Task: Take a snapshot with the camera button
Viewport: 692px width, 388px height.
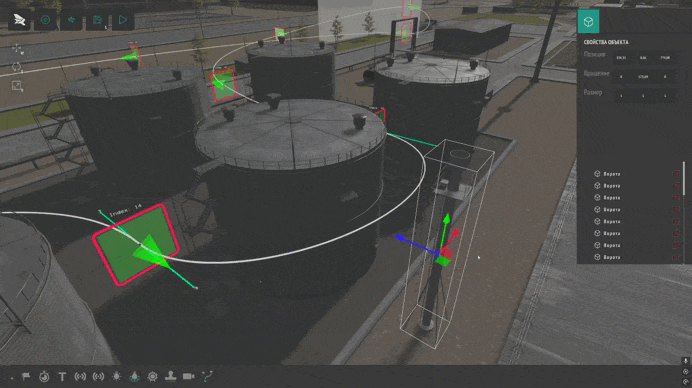Action: [x=97, y=20]
